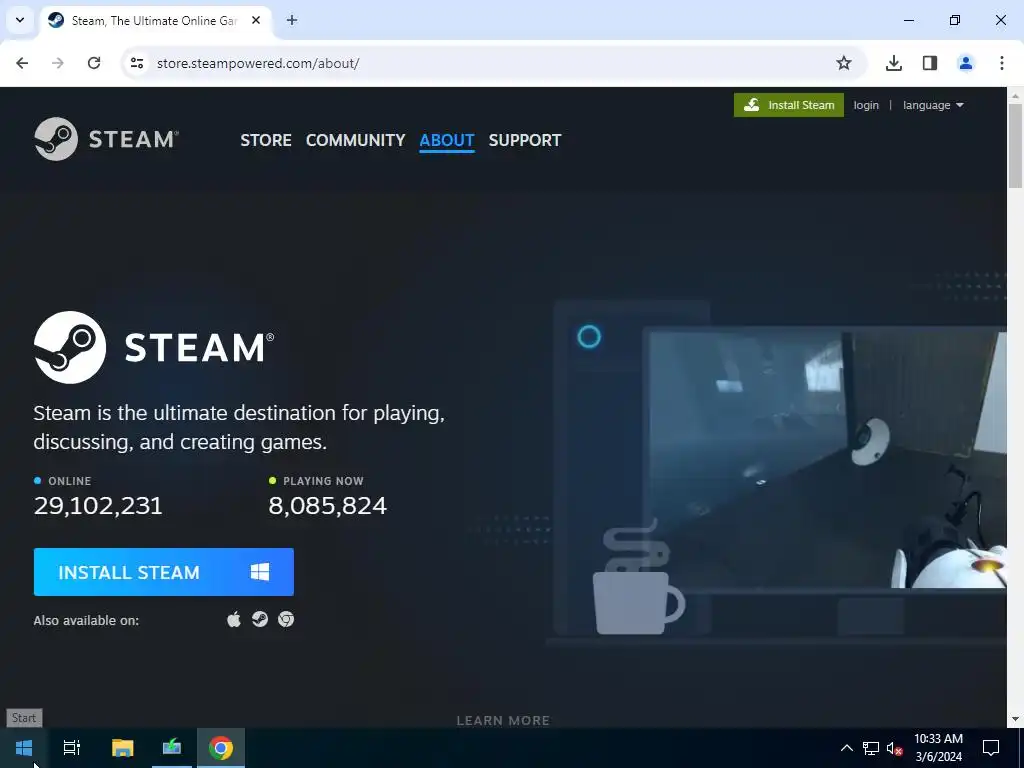Close the Steam browser tab

pyautogui.click(x=256, y=20)
